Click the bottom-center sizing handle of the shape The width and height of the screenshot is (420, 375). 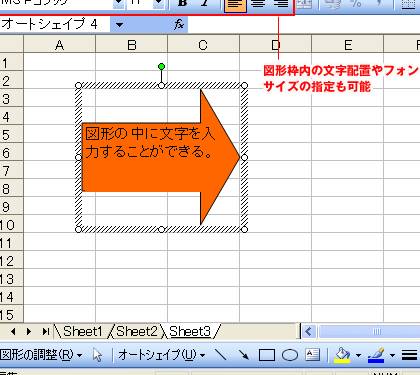(x=161, y=229)
